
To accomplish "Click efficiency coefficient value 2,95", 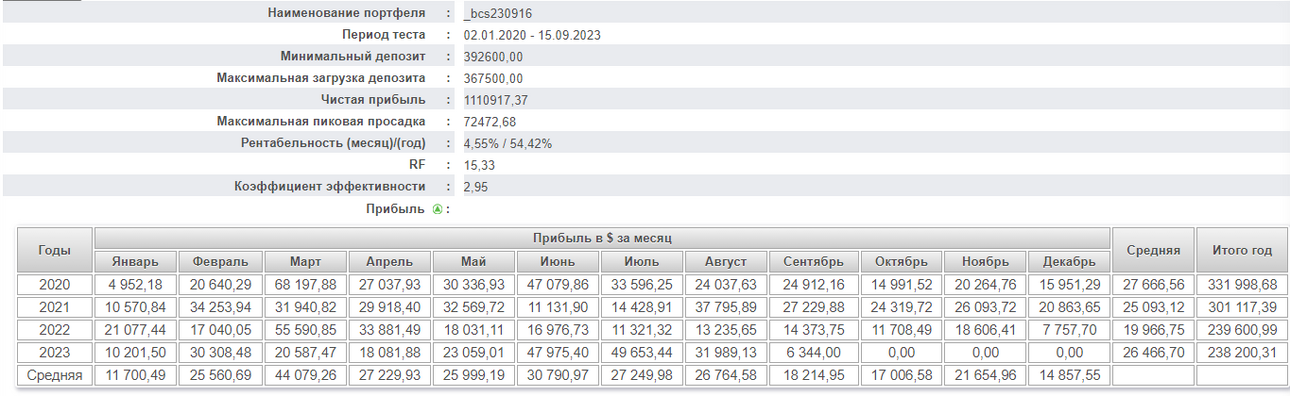I will (x=476, y=187).
